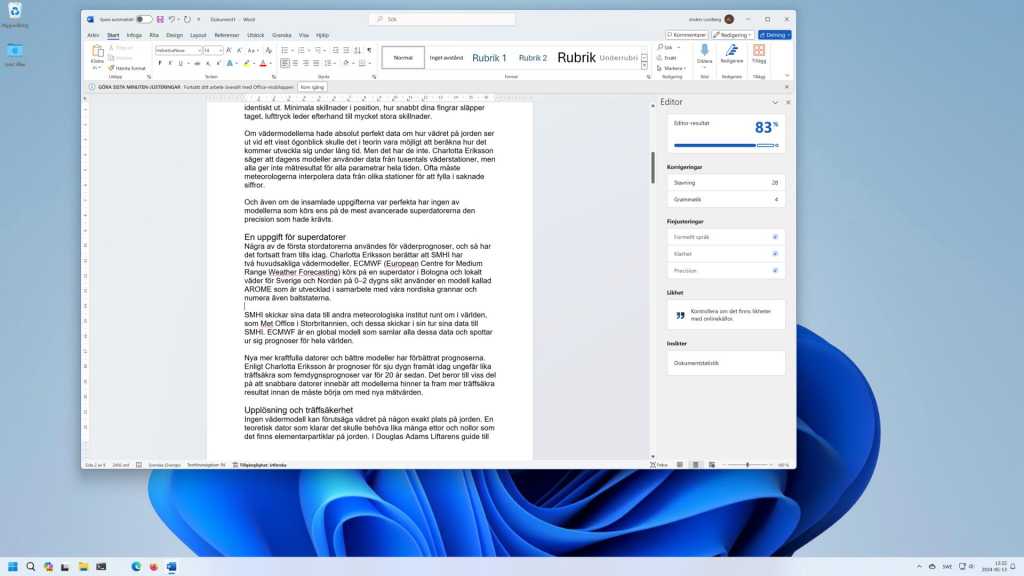Switch to the Granska tab
This screenshot has width=1024, height=576.
tap(281, 35)
